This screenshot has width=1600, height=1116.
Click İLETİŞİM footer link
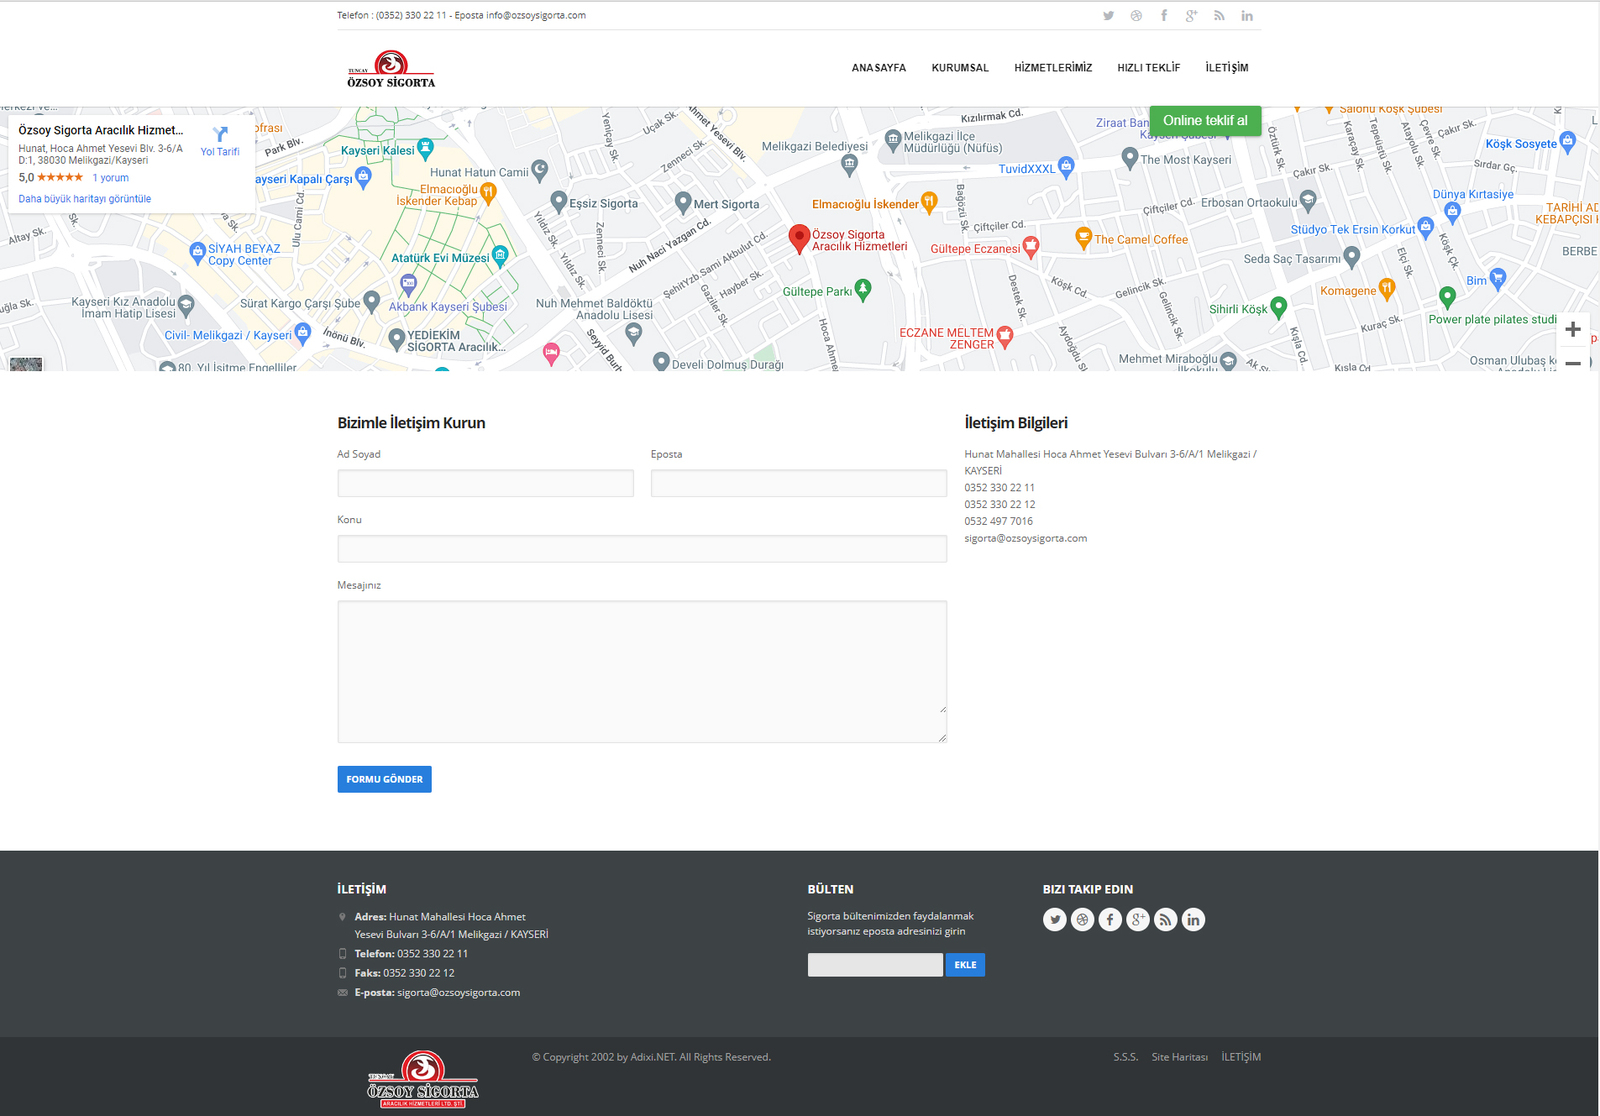pyautogui.click(x=1241, y=1057)
